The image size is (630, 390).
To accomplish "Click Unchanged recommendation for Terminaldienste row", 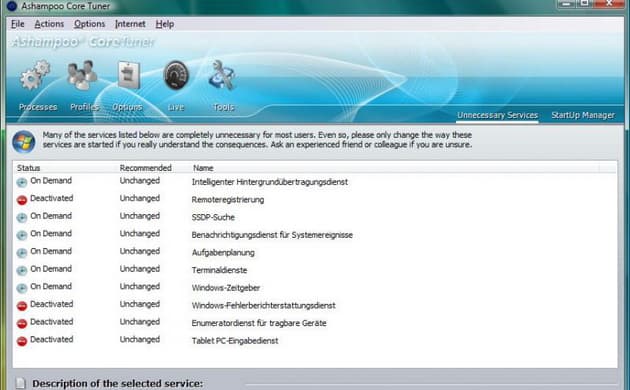I will 139,269.
